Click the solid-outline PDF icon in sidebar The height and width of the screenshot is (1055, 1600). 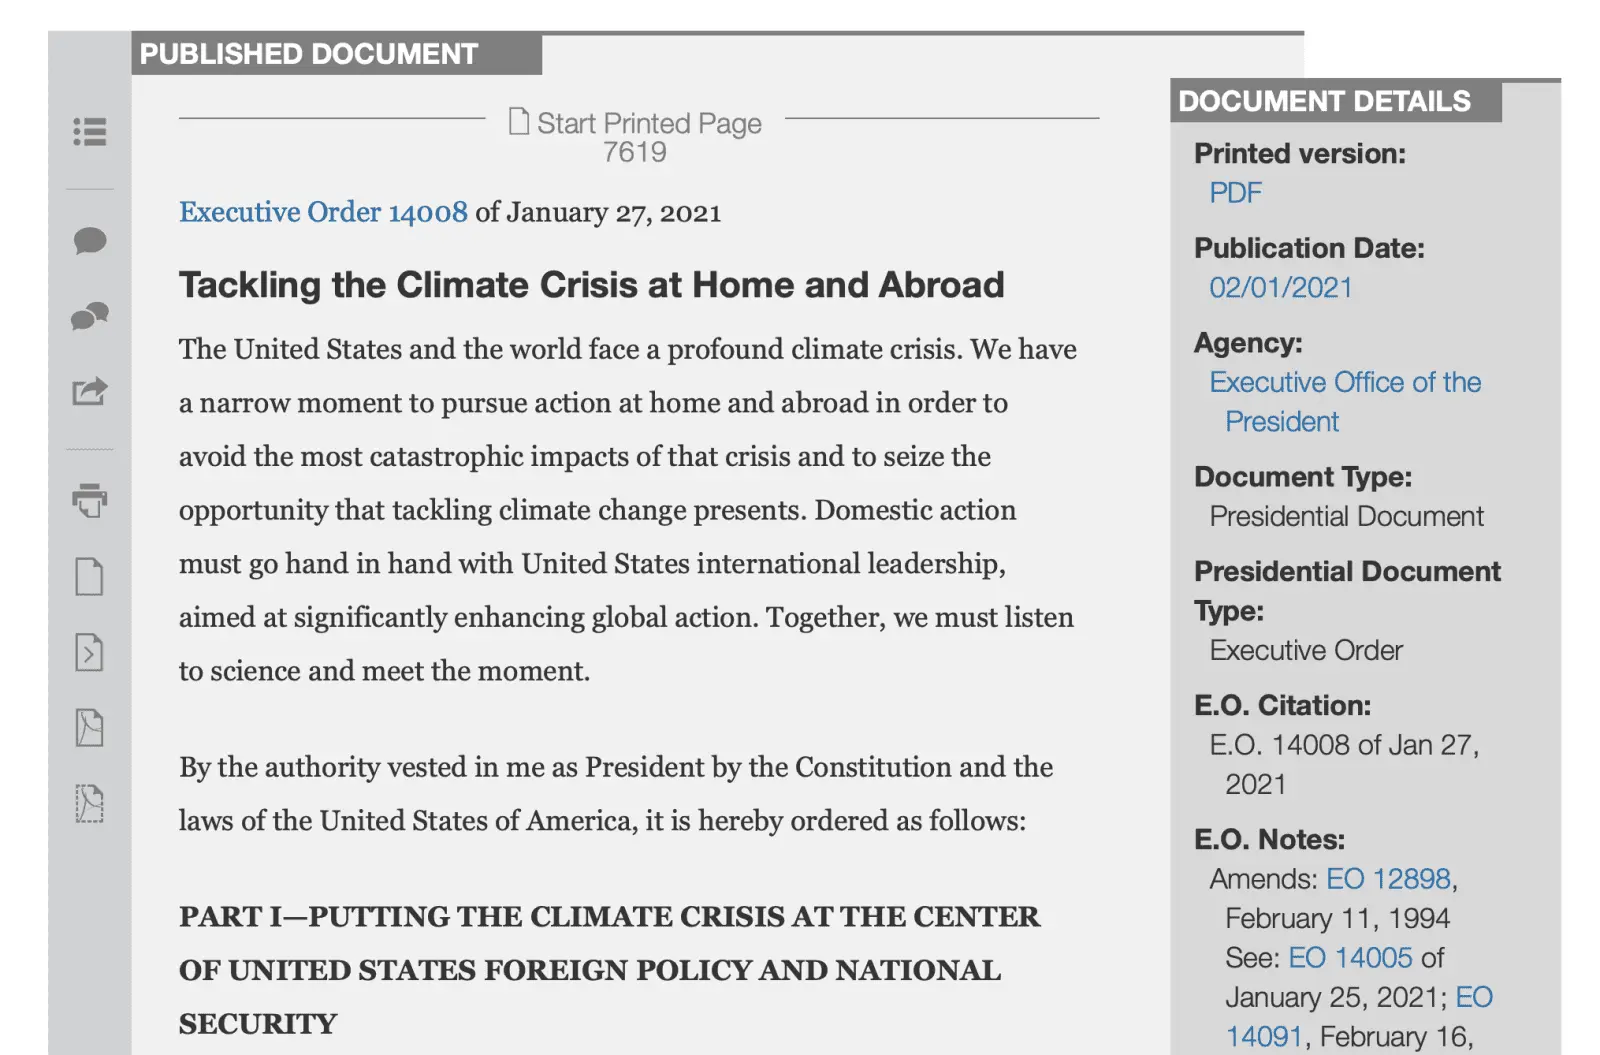tap(89, 727)
